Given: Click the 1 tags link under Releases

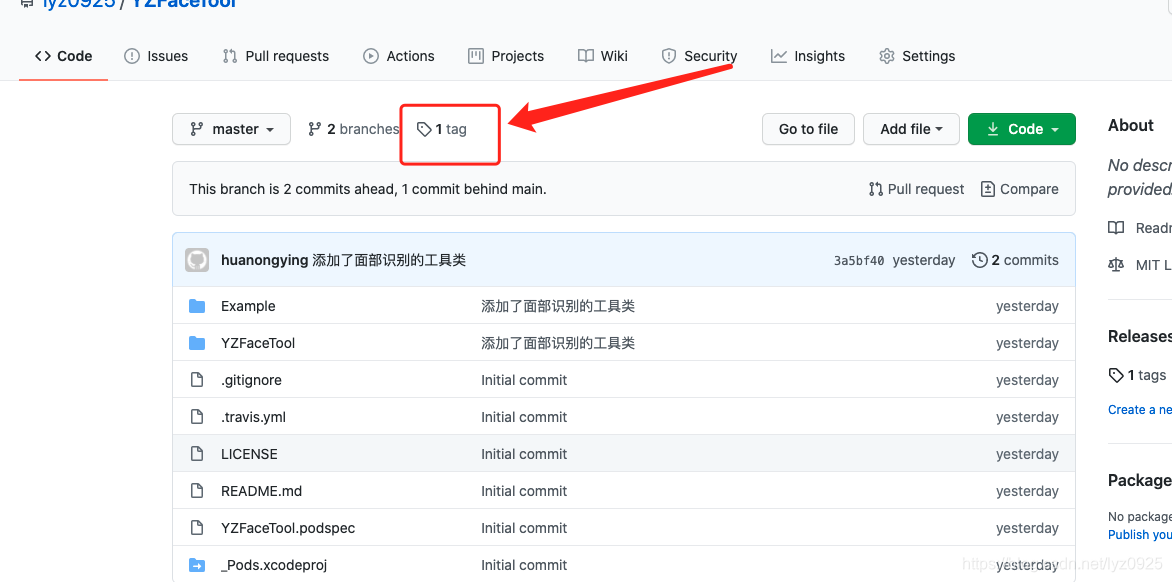Looking at the screenshot, I should (x=1137, y=375).
